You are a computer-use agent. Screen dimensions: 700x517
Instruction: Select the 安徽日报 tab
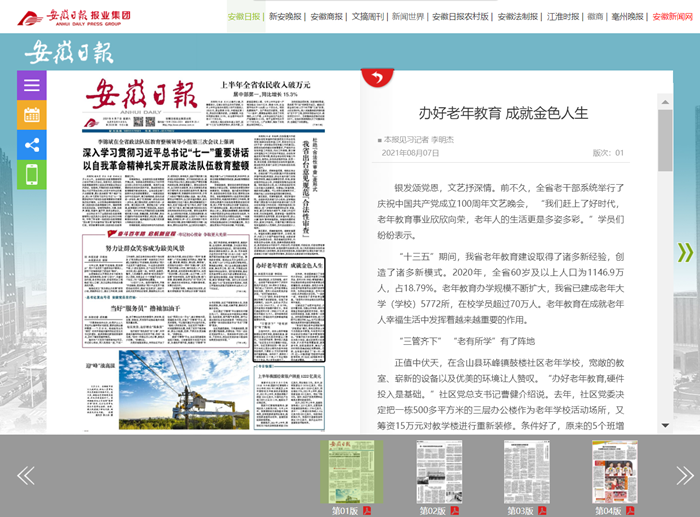(244, 17)
